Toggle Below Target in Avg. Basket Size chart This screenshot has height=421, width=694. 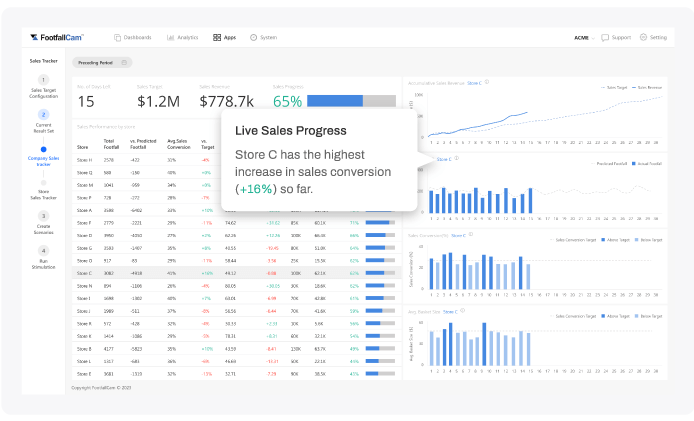(x=648, y=316)
